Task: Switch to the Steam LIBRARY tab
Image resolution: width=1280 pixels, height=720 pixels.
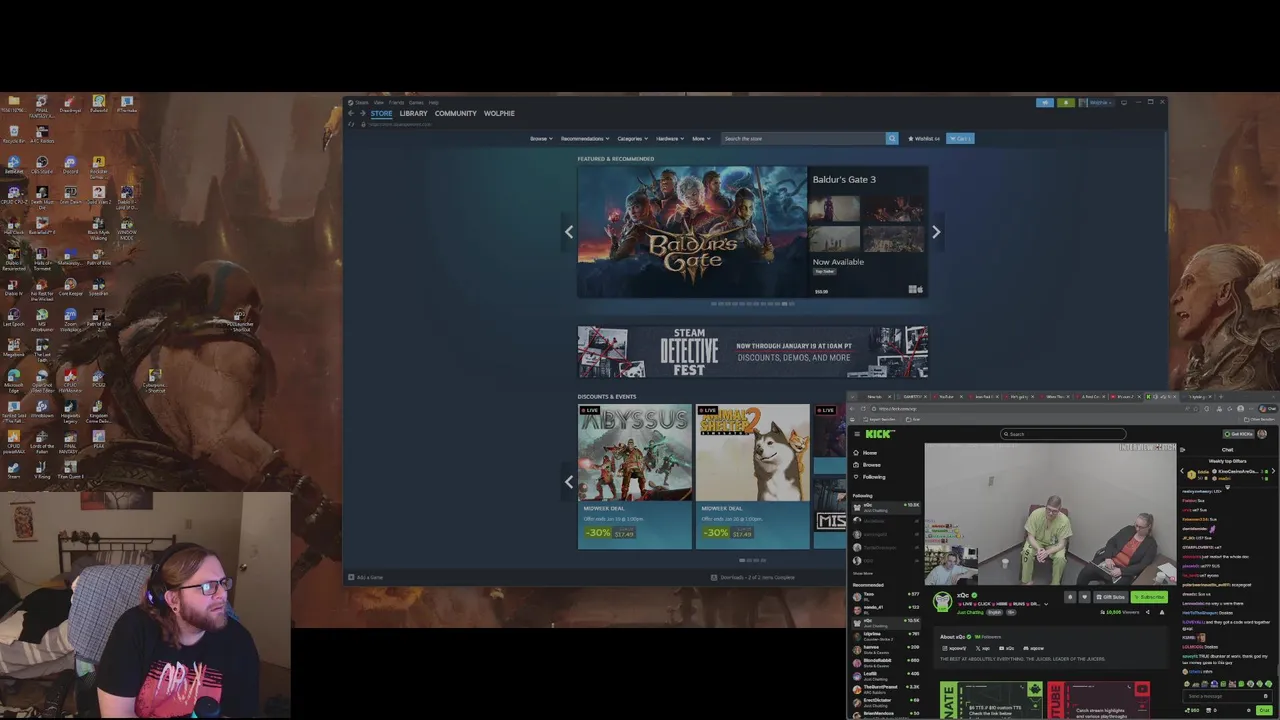Action: [413, 113]
